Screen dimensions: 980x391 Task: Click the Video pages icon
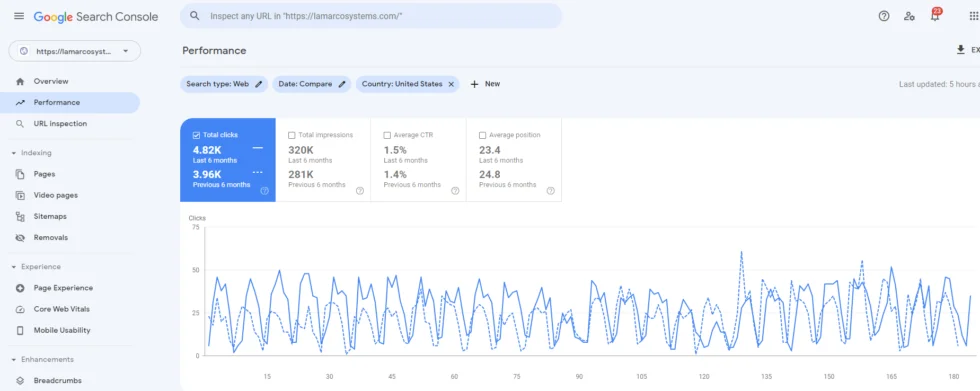coord(20,196)
